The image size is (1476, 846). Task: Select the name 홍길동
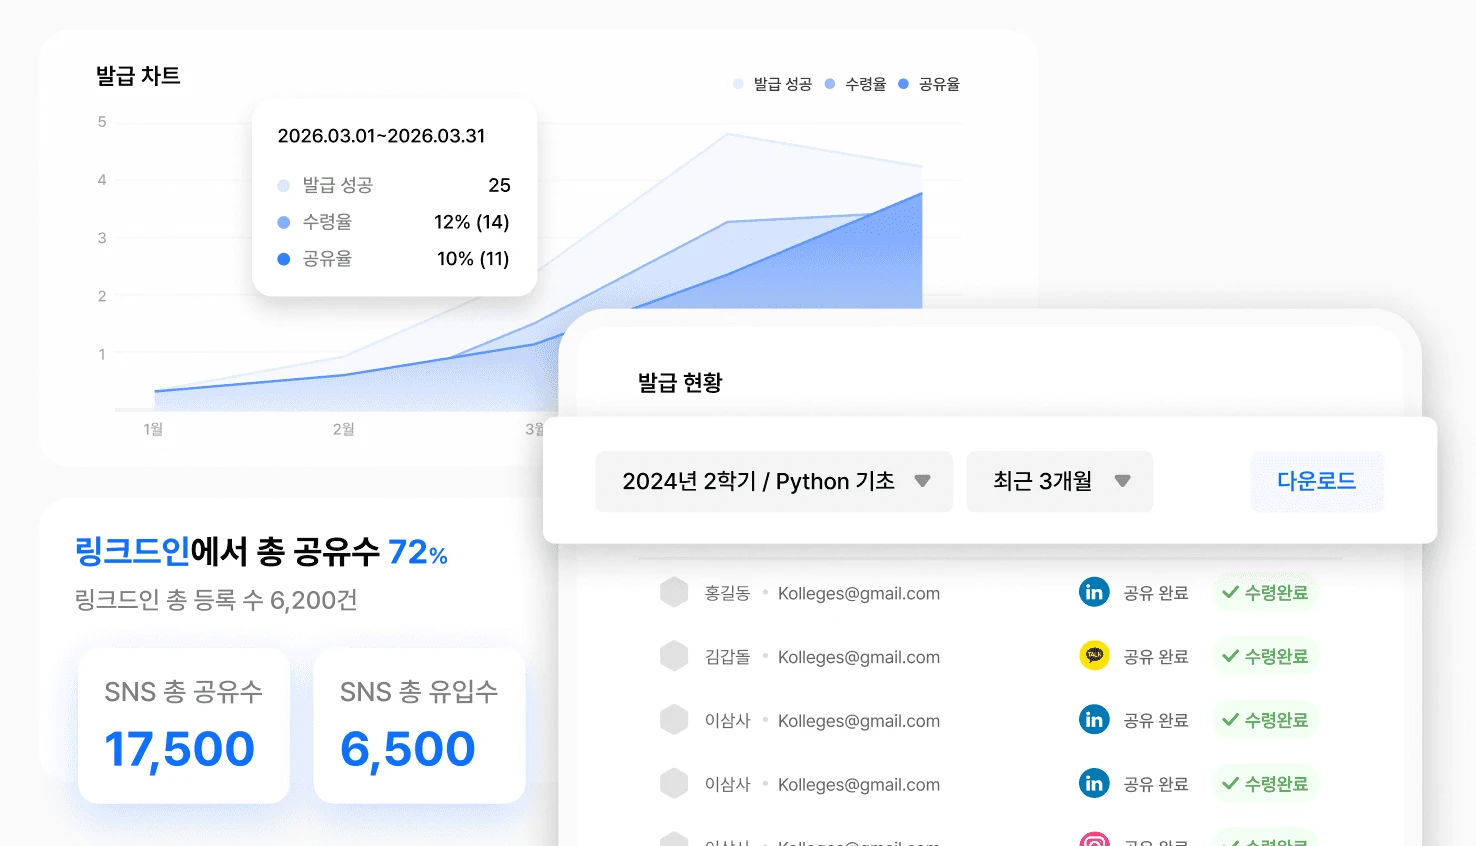coord(727,593)
